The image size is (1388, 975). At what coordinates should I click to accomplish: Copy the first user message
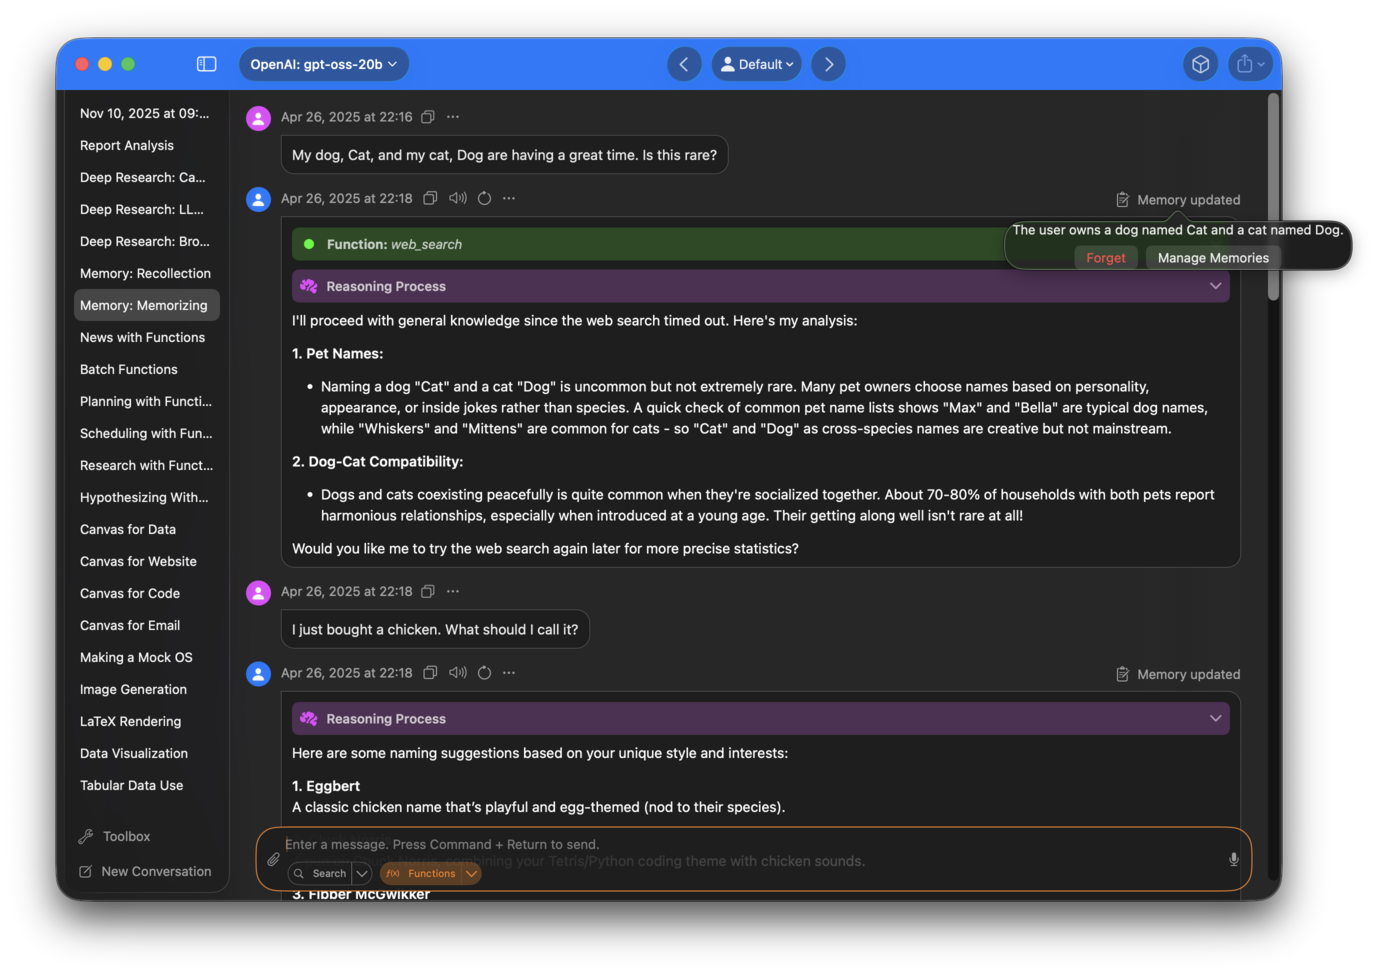[x=428, y=117]
